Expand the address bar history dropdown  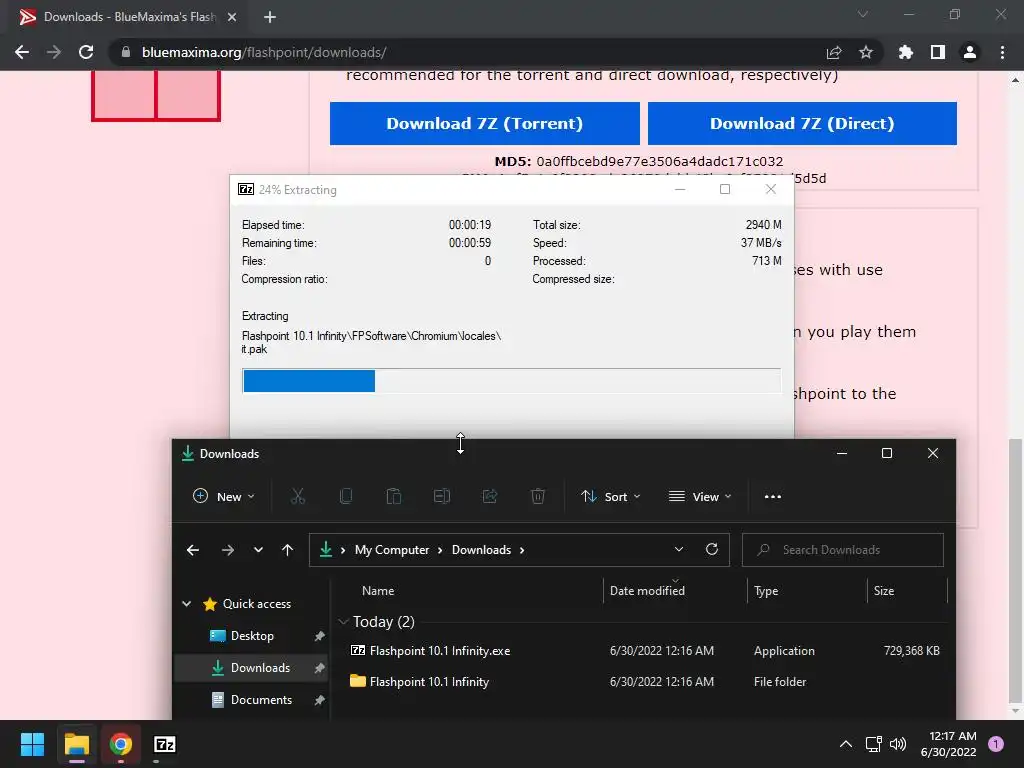(x=679, y=549)
